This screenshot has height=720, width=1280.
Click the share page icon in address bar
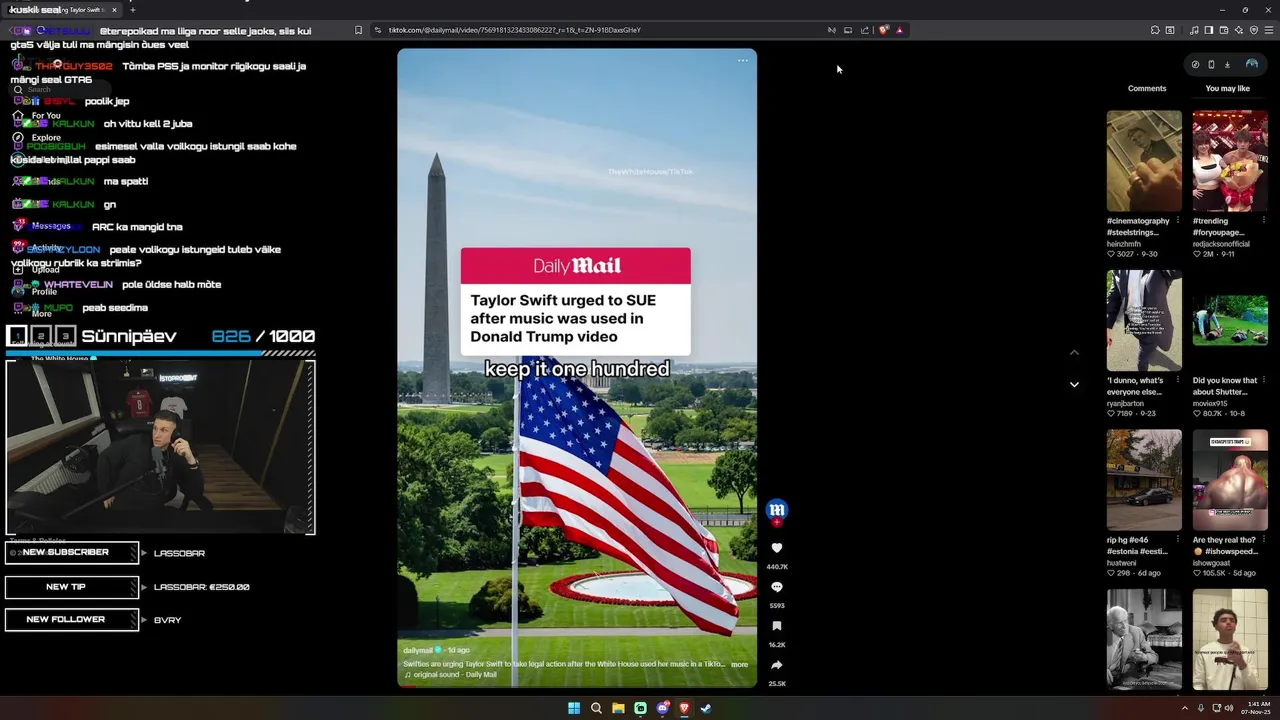865,30
